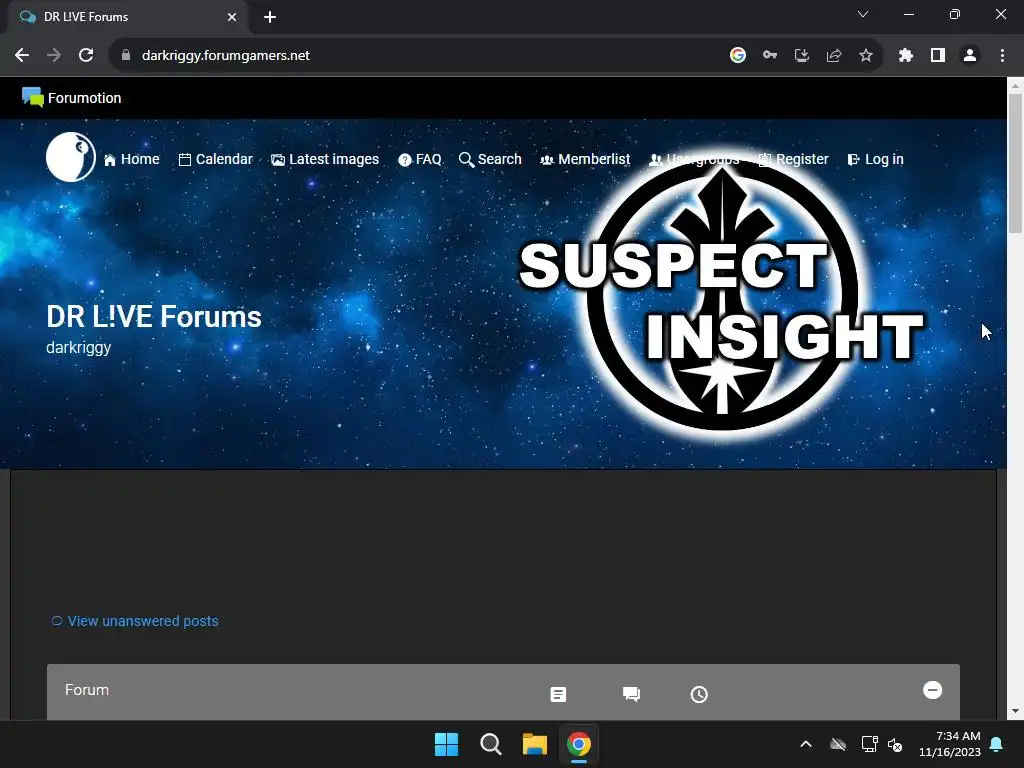
Task: Click the Chrome taskbar icon
Action: click(x=579, y=744)
